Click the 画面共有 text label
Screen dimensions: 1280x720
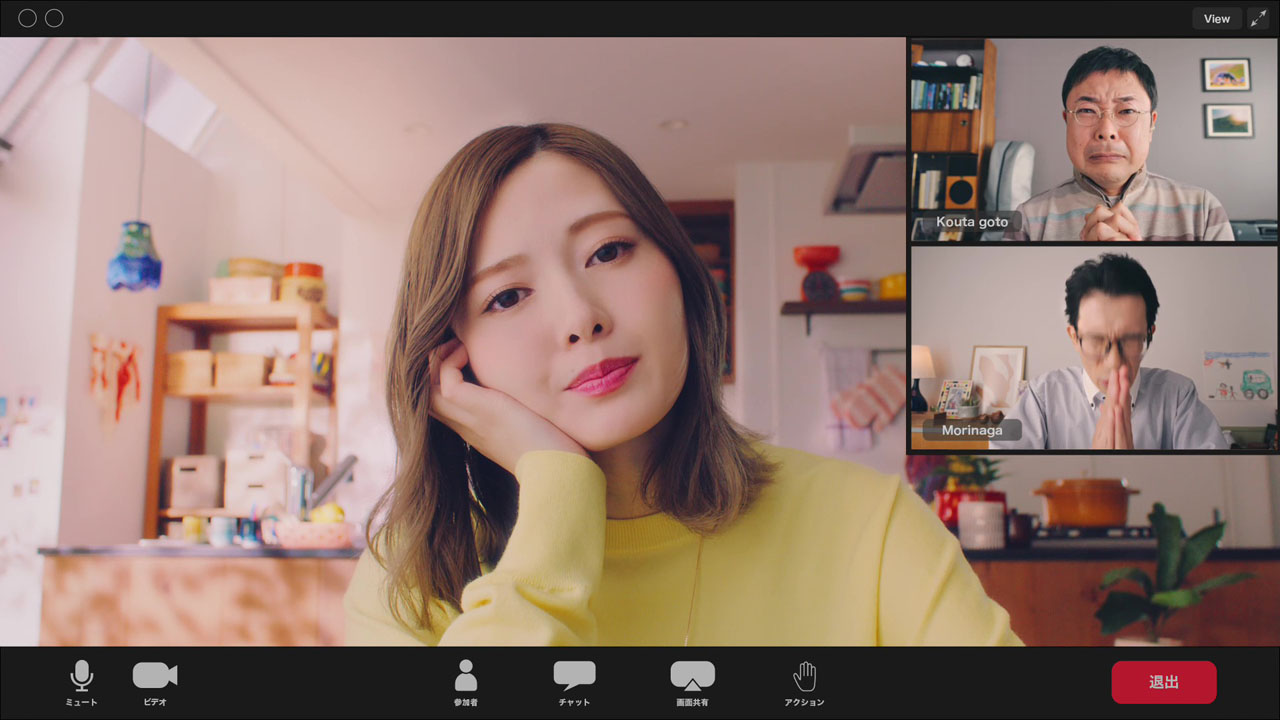[692, 702]
